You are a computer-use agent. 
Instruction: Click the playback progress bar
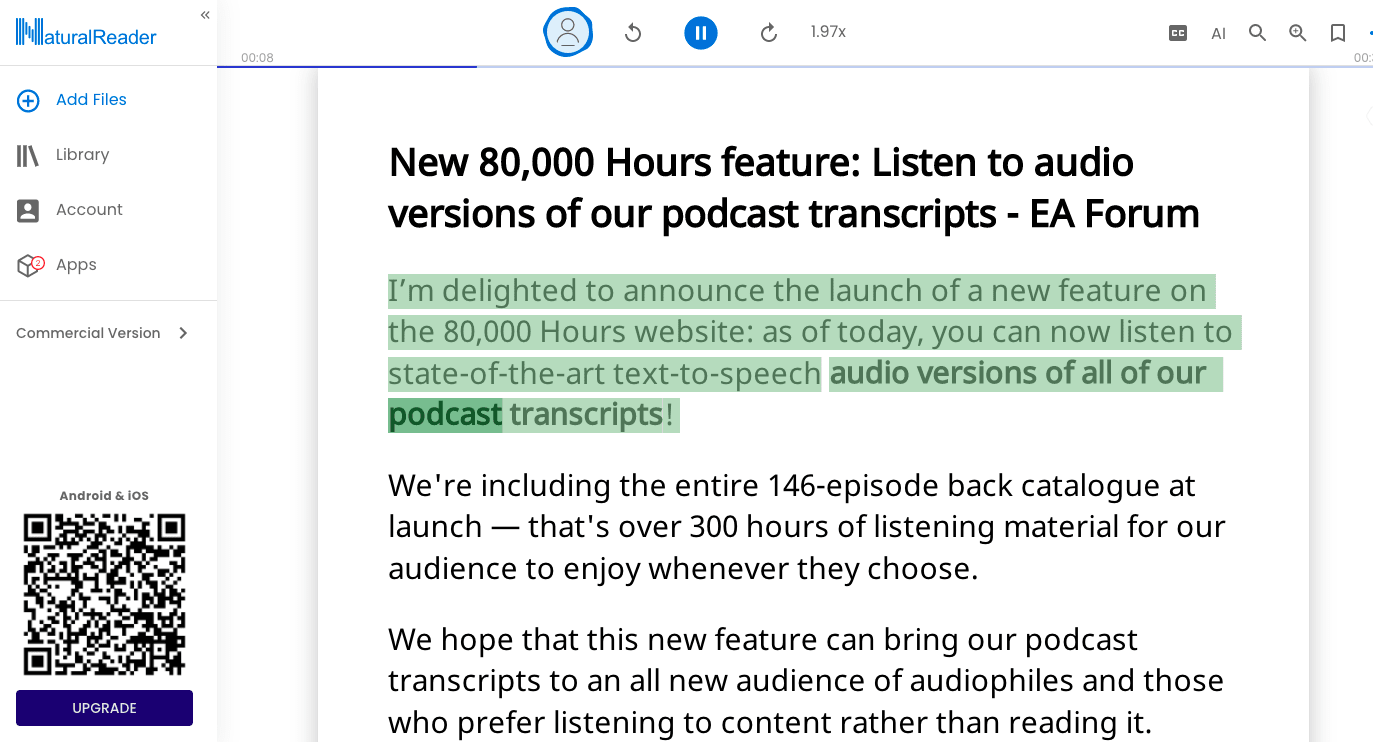pyautogui.click(x=795, y=66)
